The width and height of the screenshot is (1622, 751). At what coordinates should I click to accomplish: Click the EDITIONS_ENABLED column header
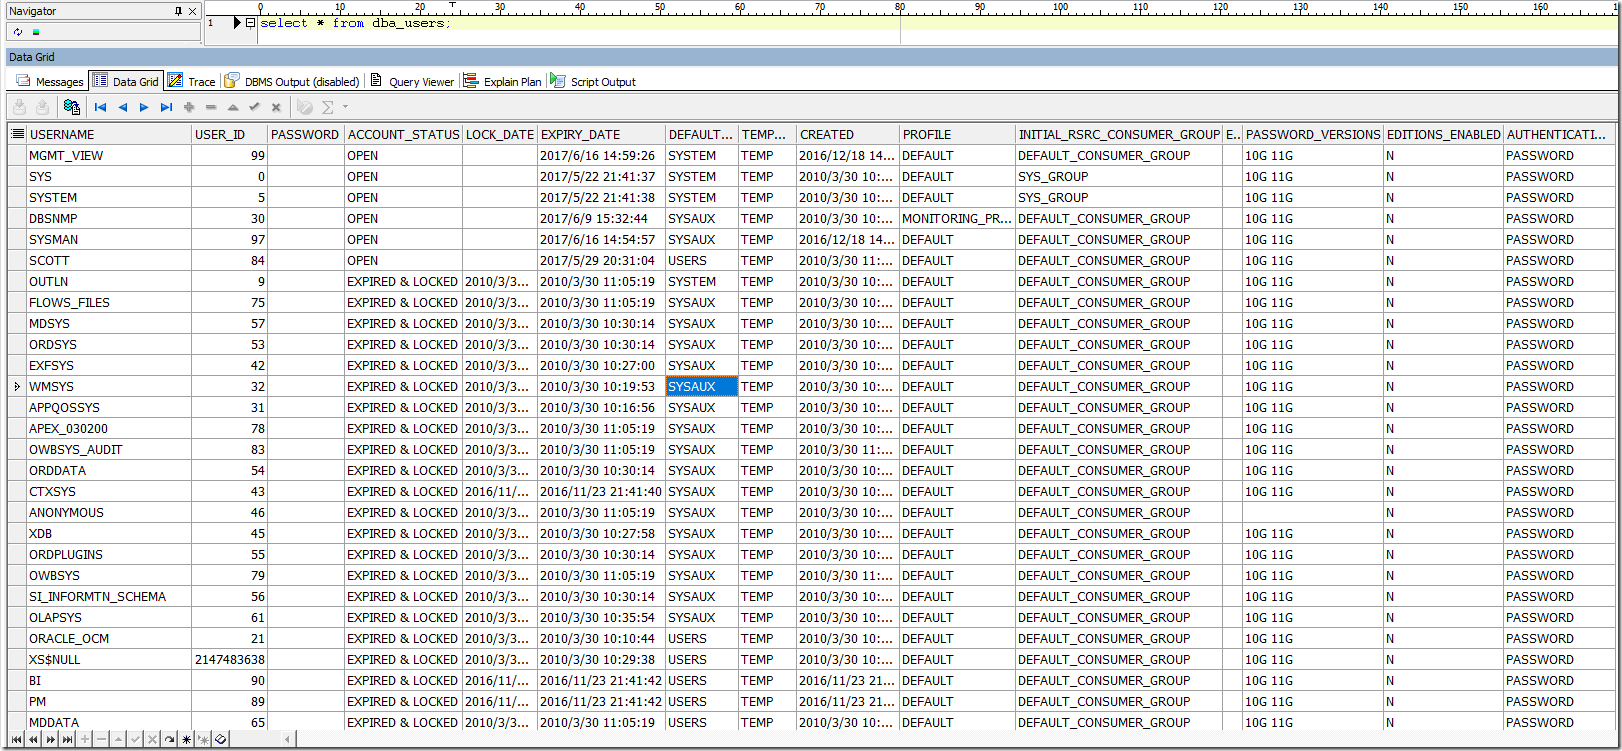point(1444,134)
